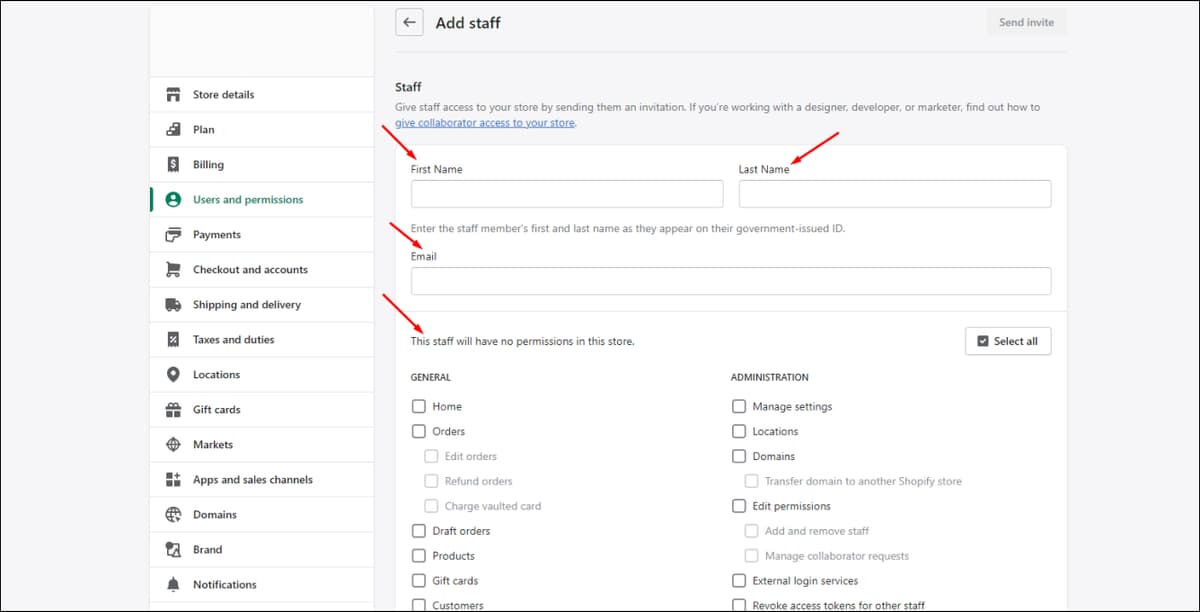This screenshot has height=612, width=1200.
Task: Click the Users and permissions person icon
Action: [173, 200]
